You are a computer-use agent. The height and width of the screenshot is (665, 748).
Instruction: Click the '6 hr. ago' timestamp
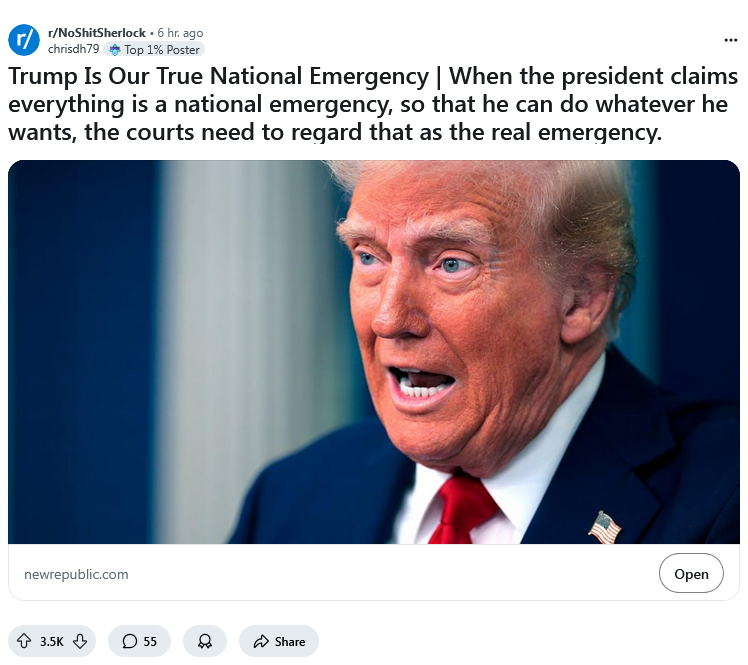(180, 33)
